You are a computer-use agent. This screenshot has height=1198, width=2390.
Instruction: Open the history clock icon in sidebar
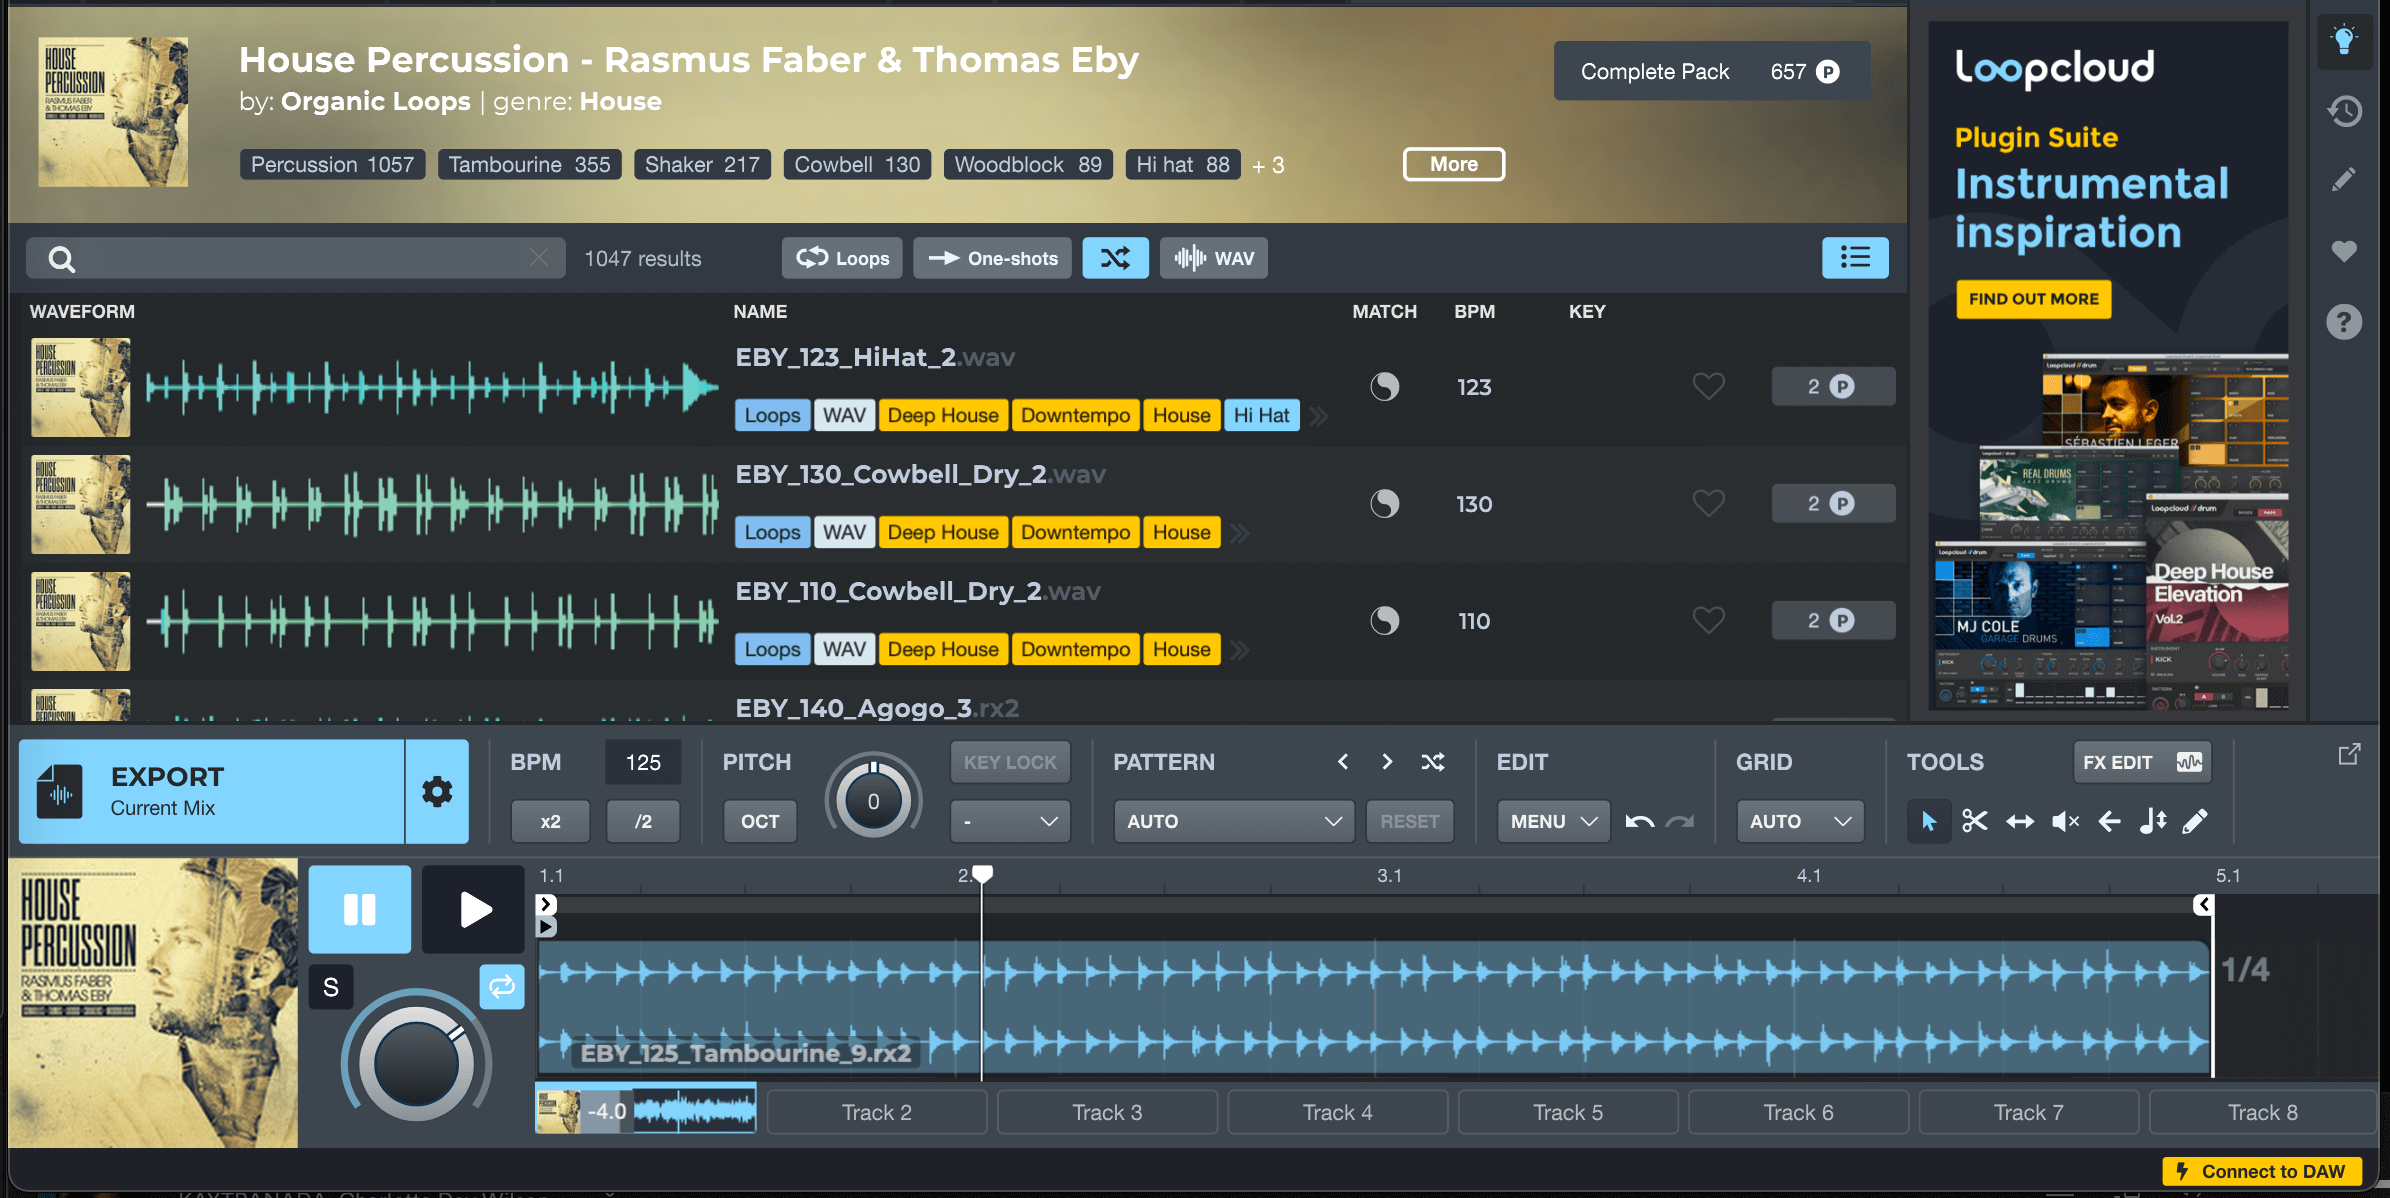2344,111
